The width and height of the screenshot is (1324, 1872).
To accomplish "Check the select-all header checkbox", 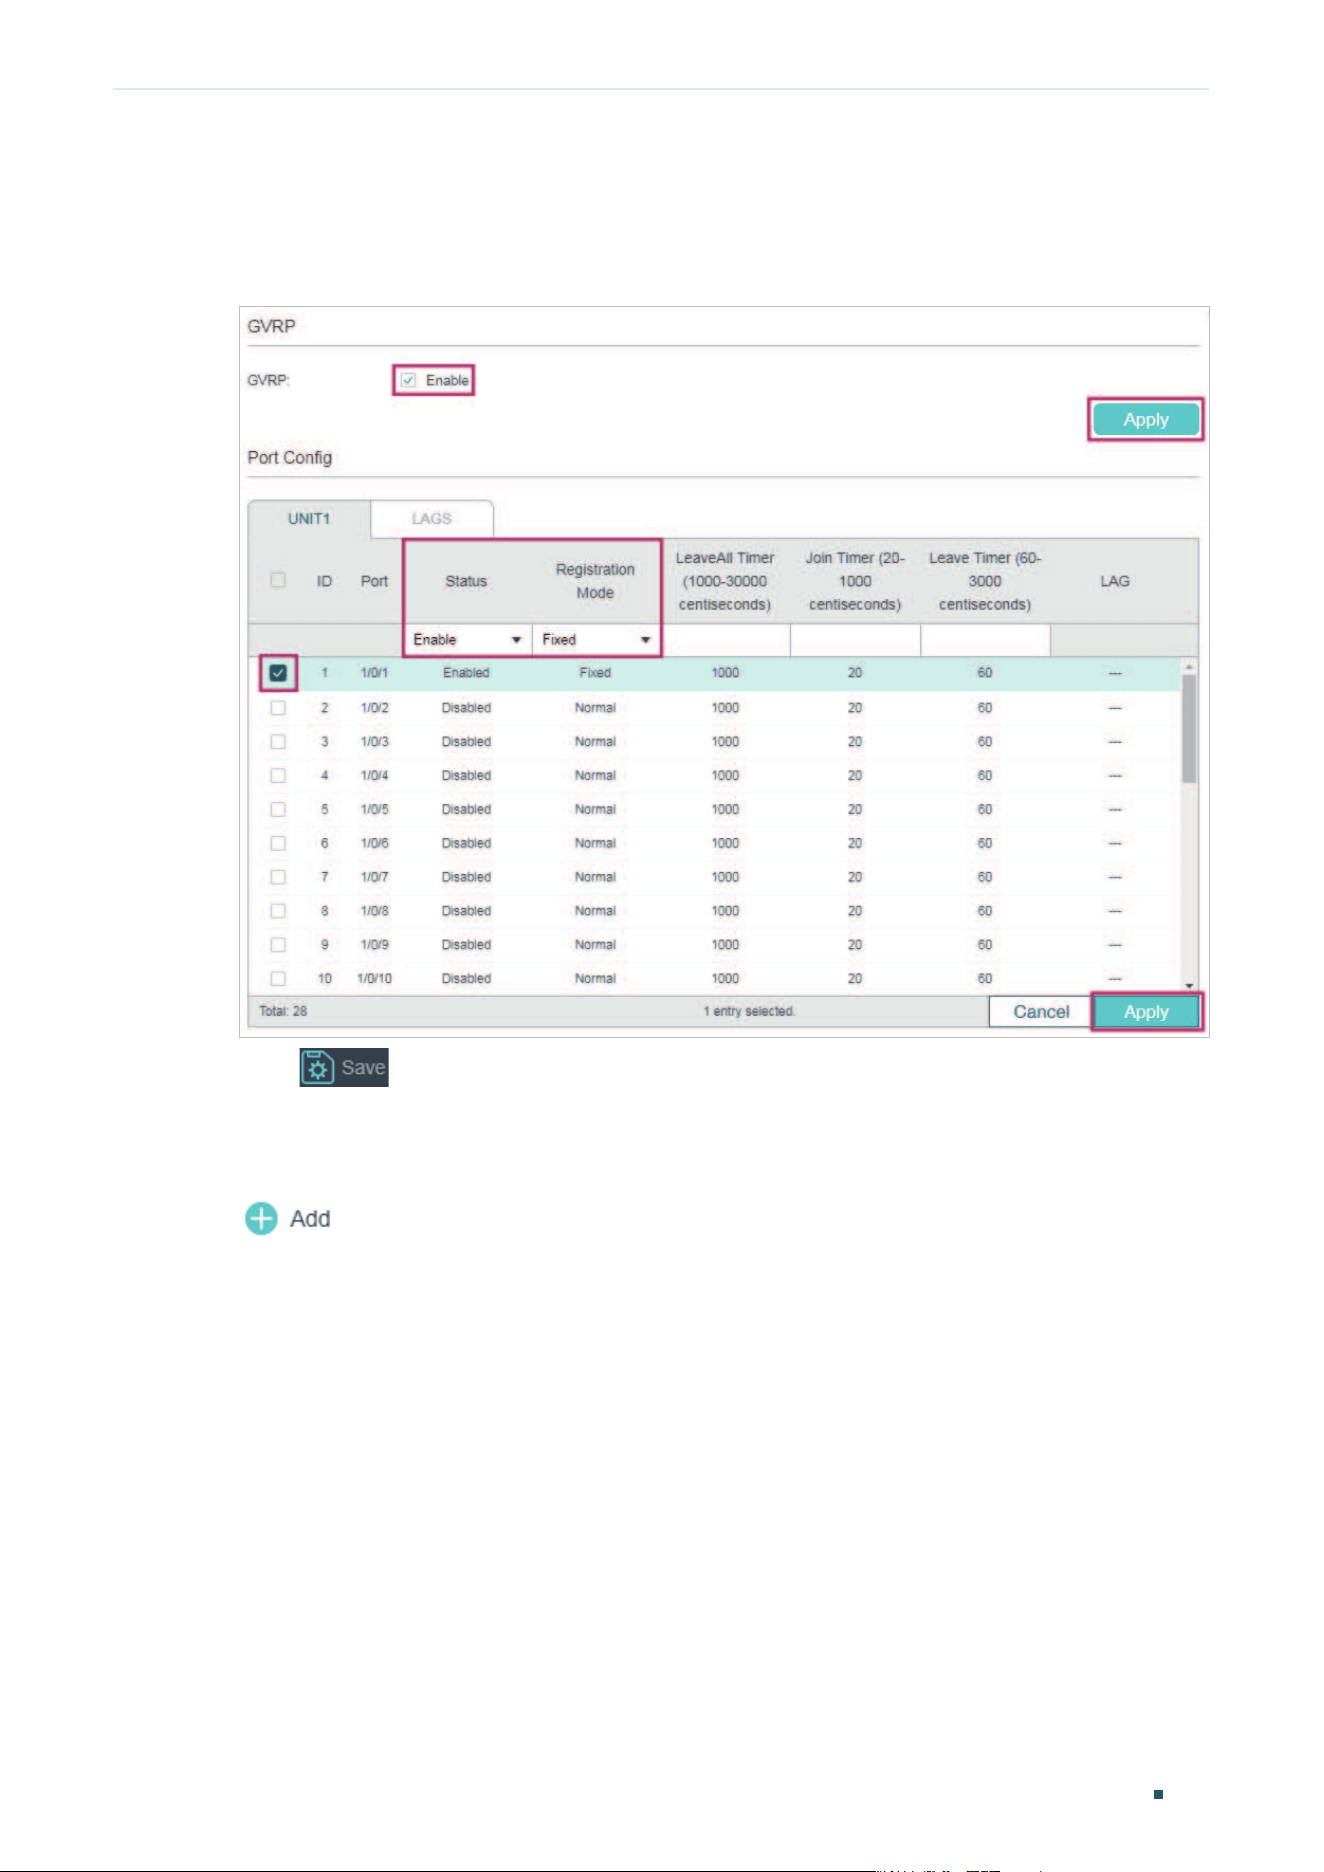I will [x=278, y=580].
